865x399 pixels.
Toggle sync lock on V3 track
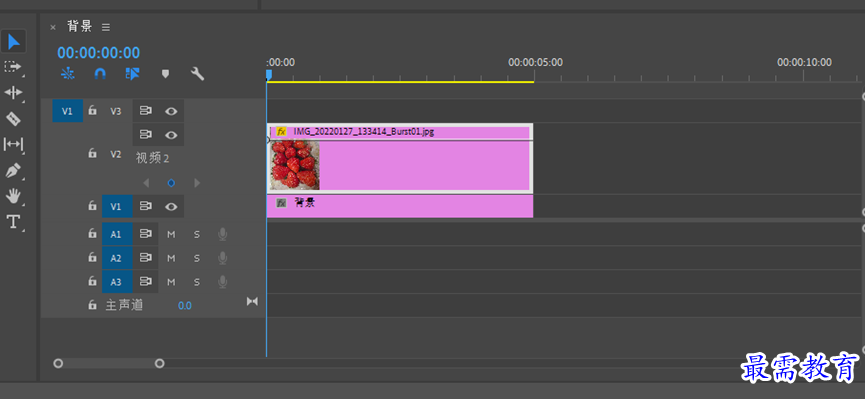(146, 111)
